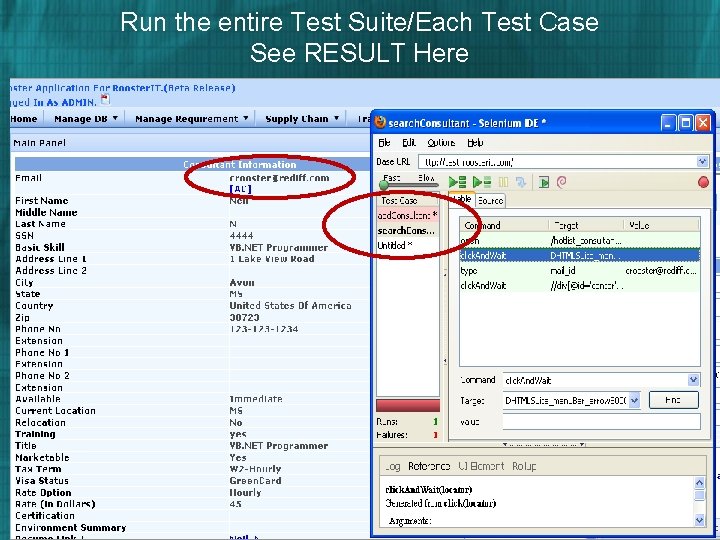
Task: Click the '1 Lake View Road' address value
Action: [x=272, y=259]
